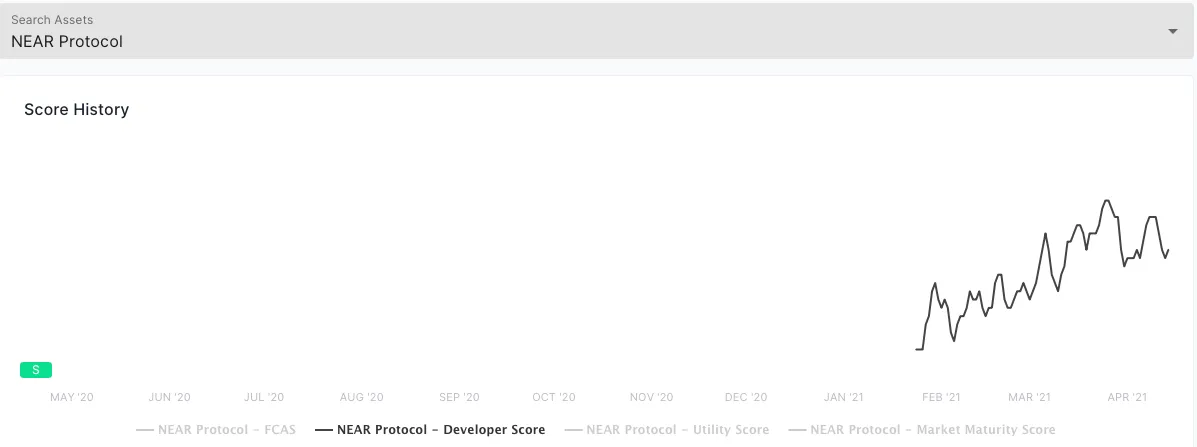Click the APR '21 axis label
This screenshot has width=1197, height=447.
pyautogui.click(x=1127, y=397)
